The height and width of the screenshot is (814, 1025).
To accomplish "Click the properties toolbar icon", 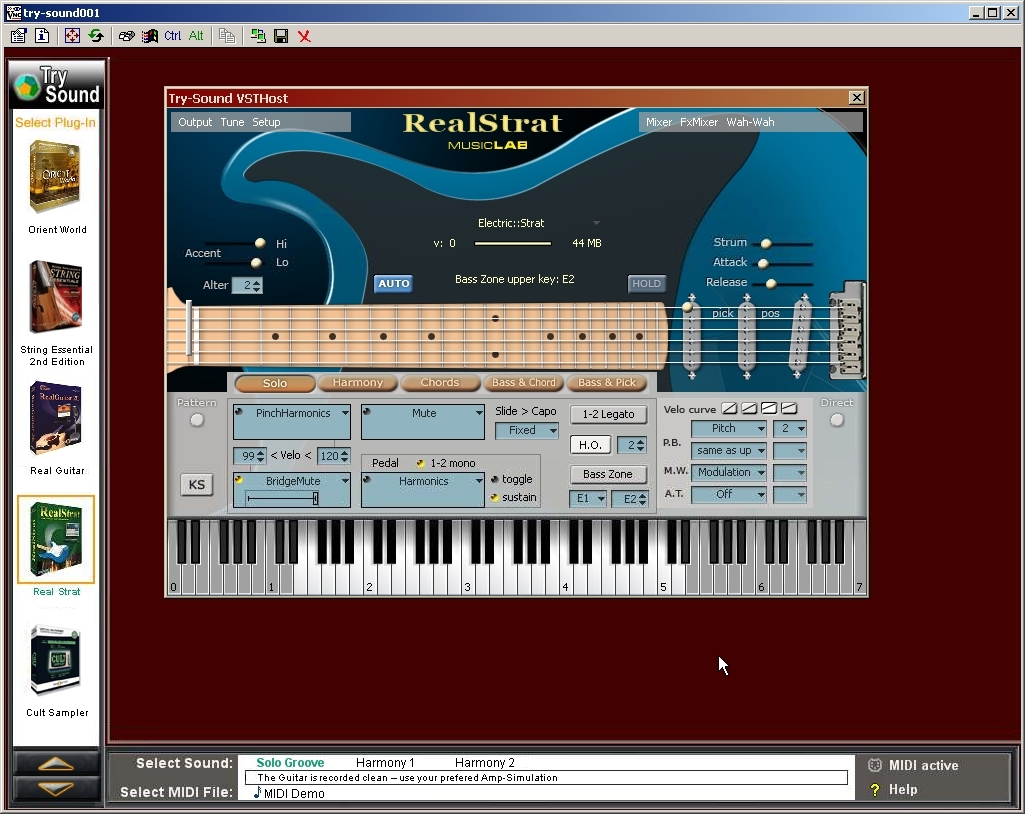I will pyautogui.click(x=18, y=36).
